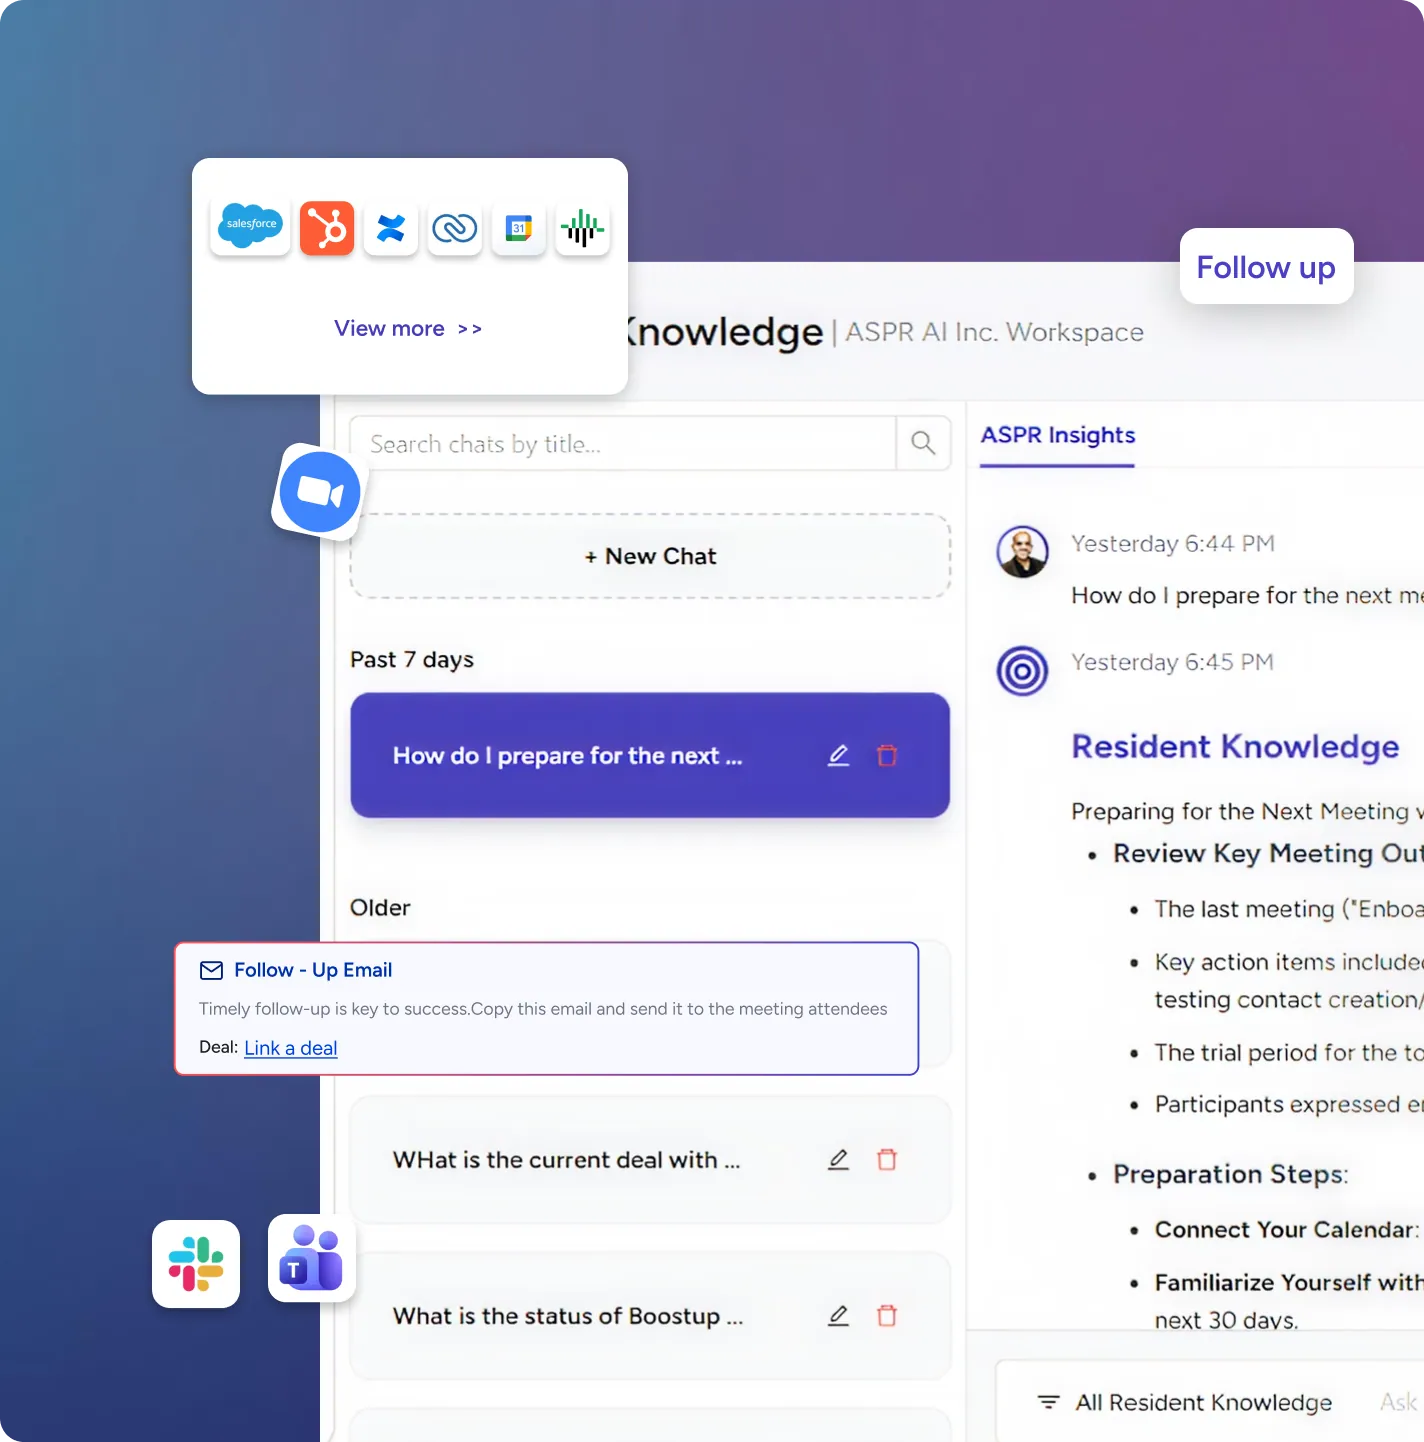Select the HubSpot integration icon

(x=327, y=228)
